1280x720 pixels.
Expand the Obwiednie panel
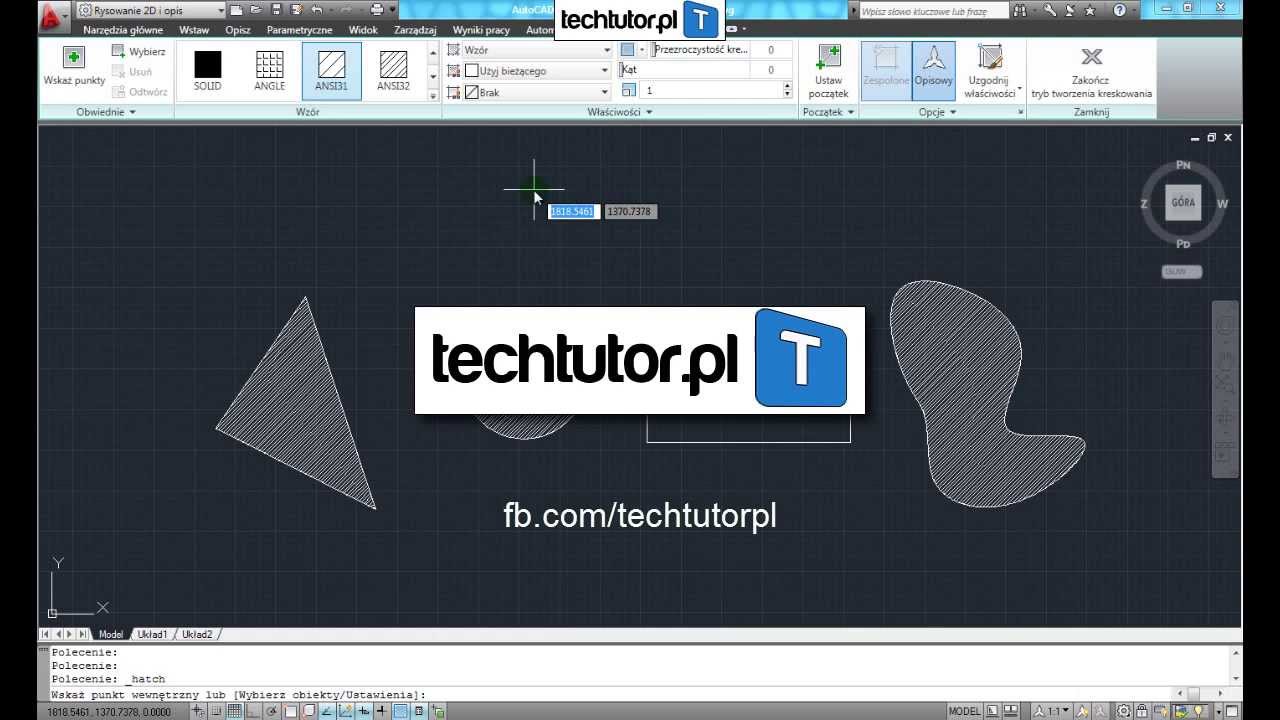[x=106, y=112]
